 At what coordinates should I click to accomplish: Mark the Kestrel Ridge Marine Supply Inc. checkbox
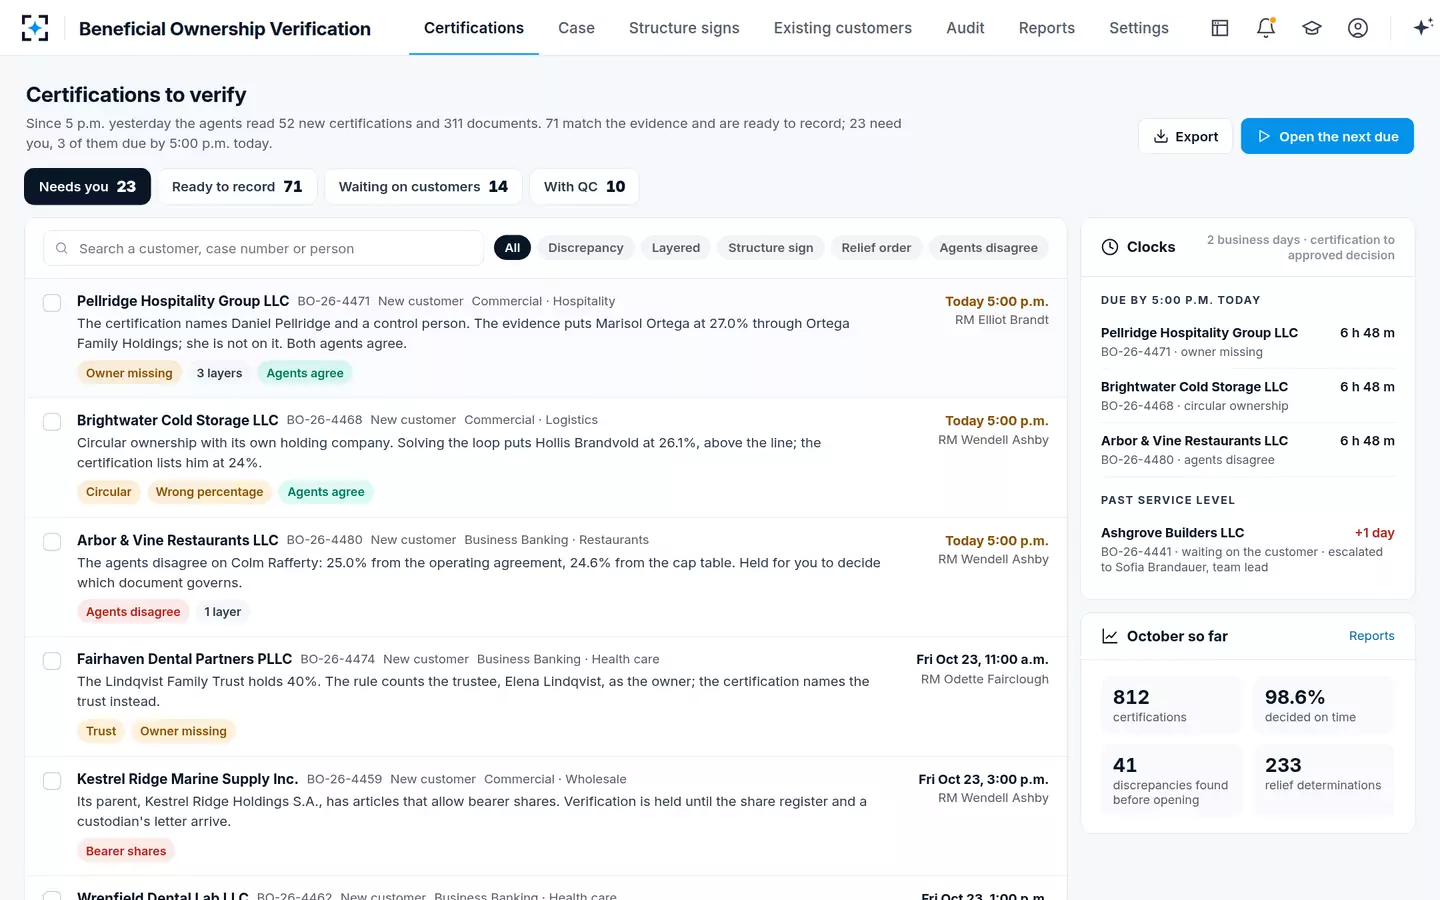click(x=52, y=781)
